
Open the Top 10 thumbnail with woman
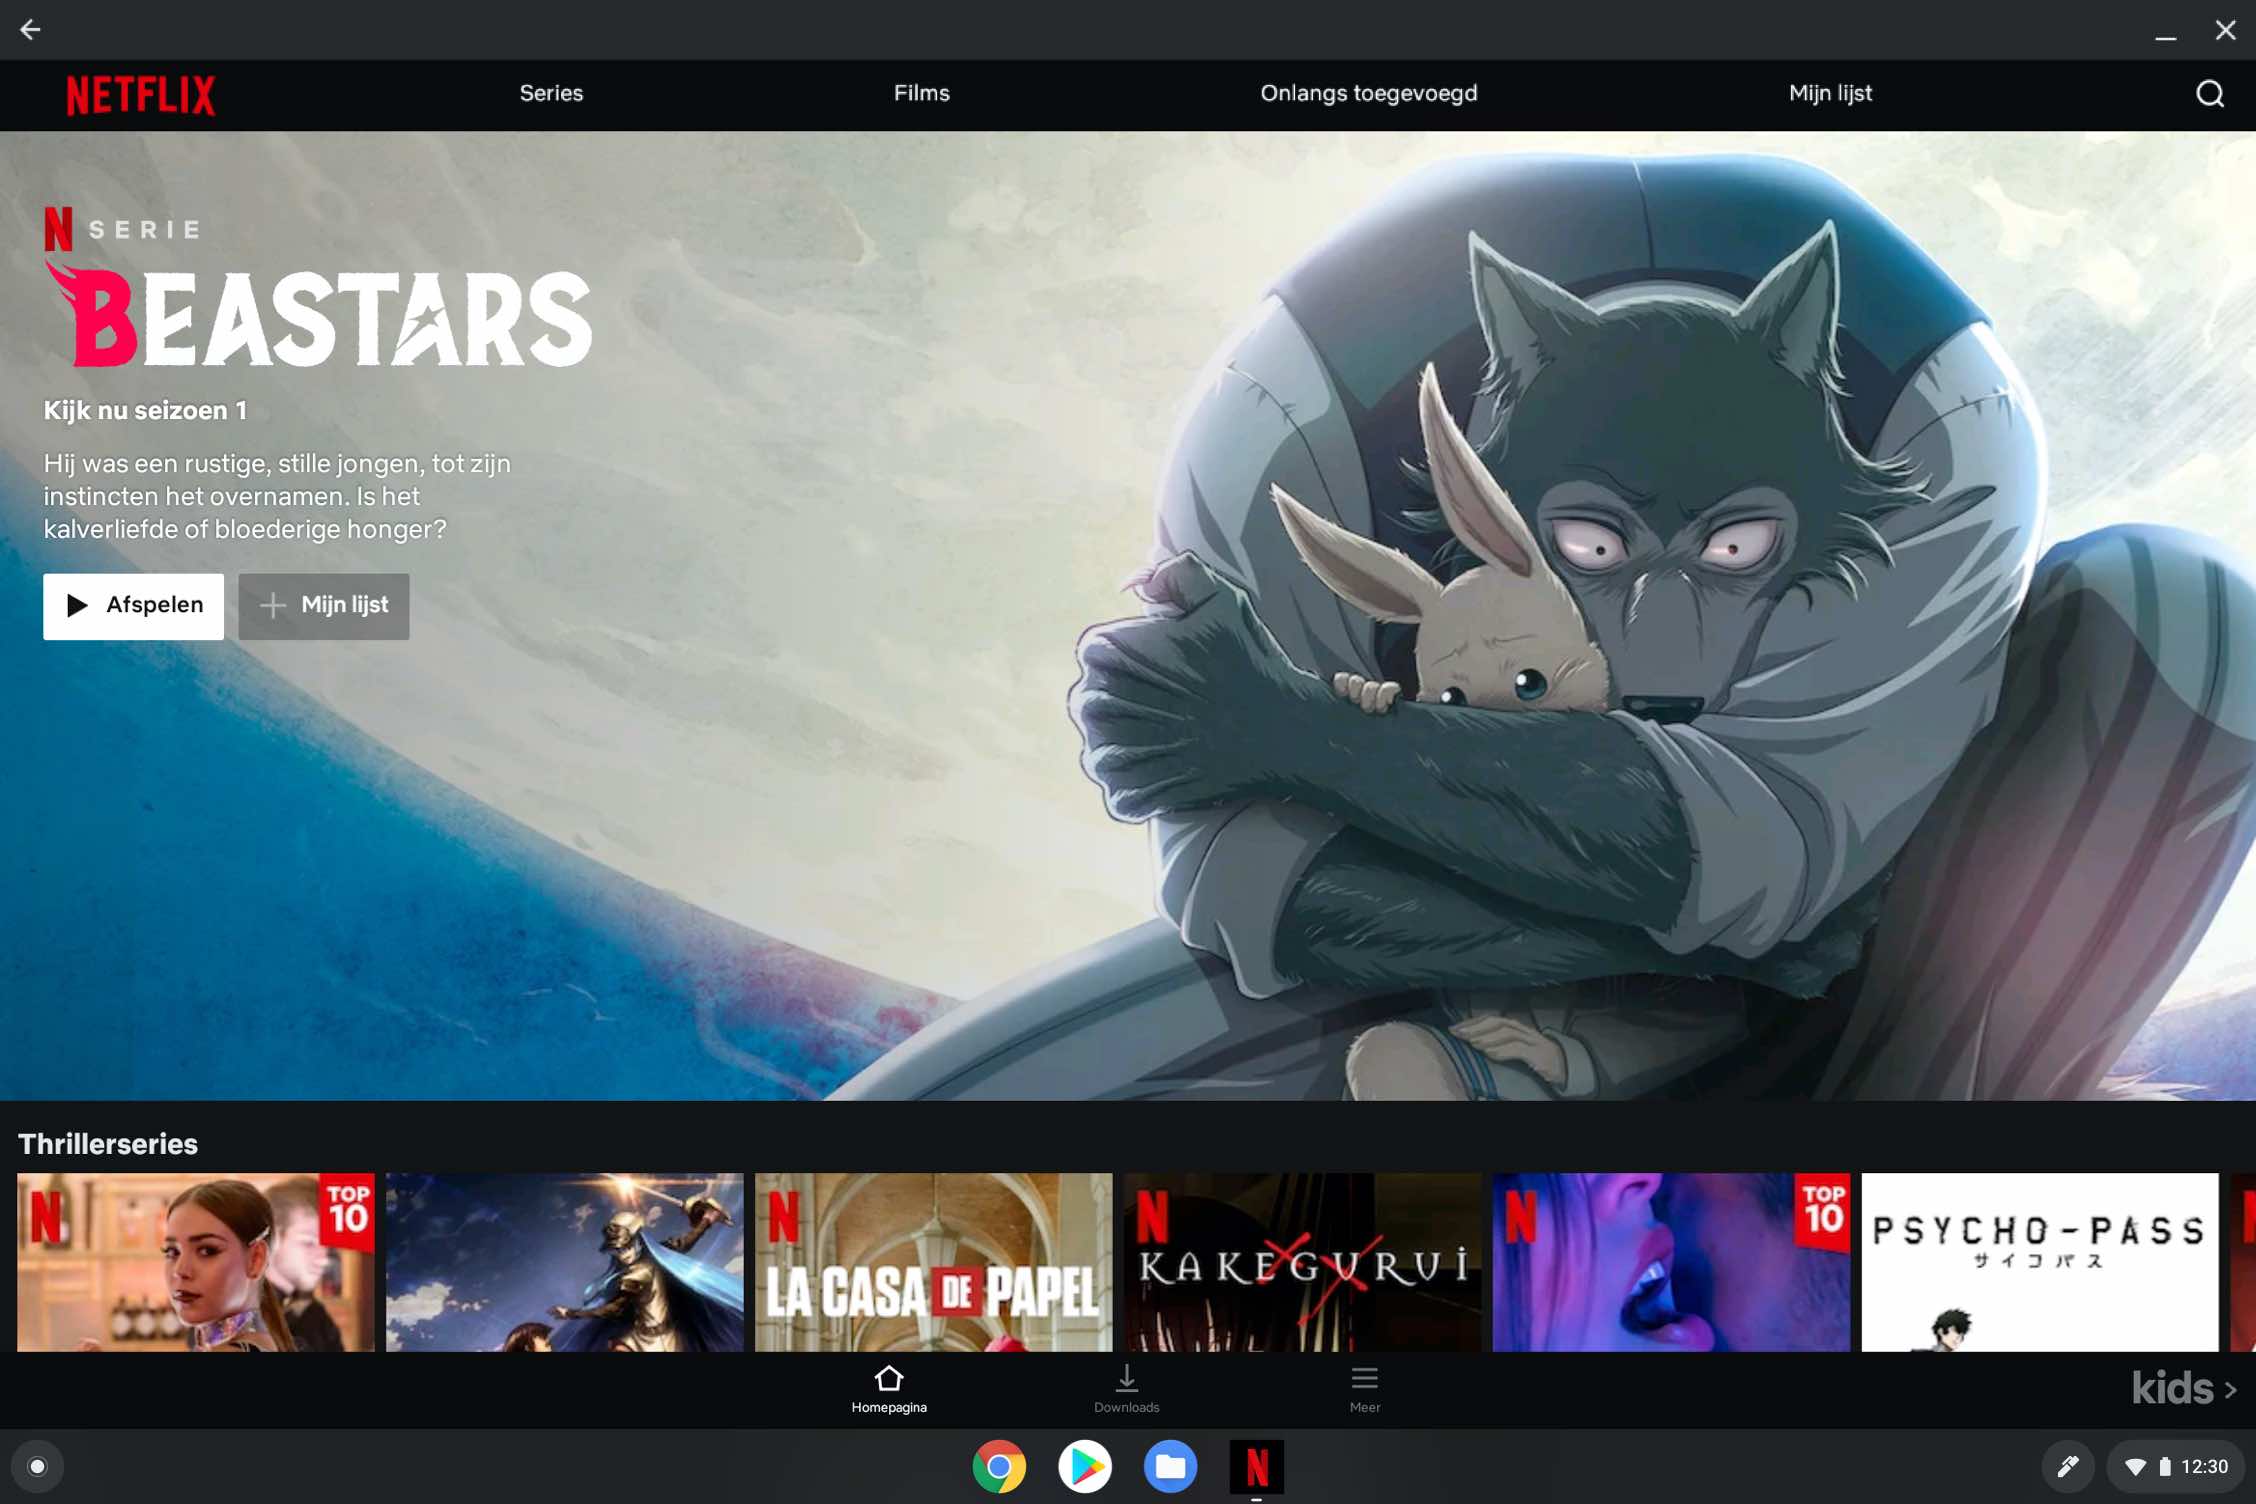point(196,1262)
